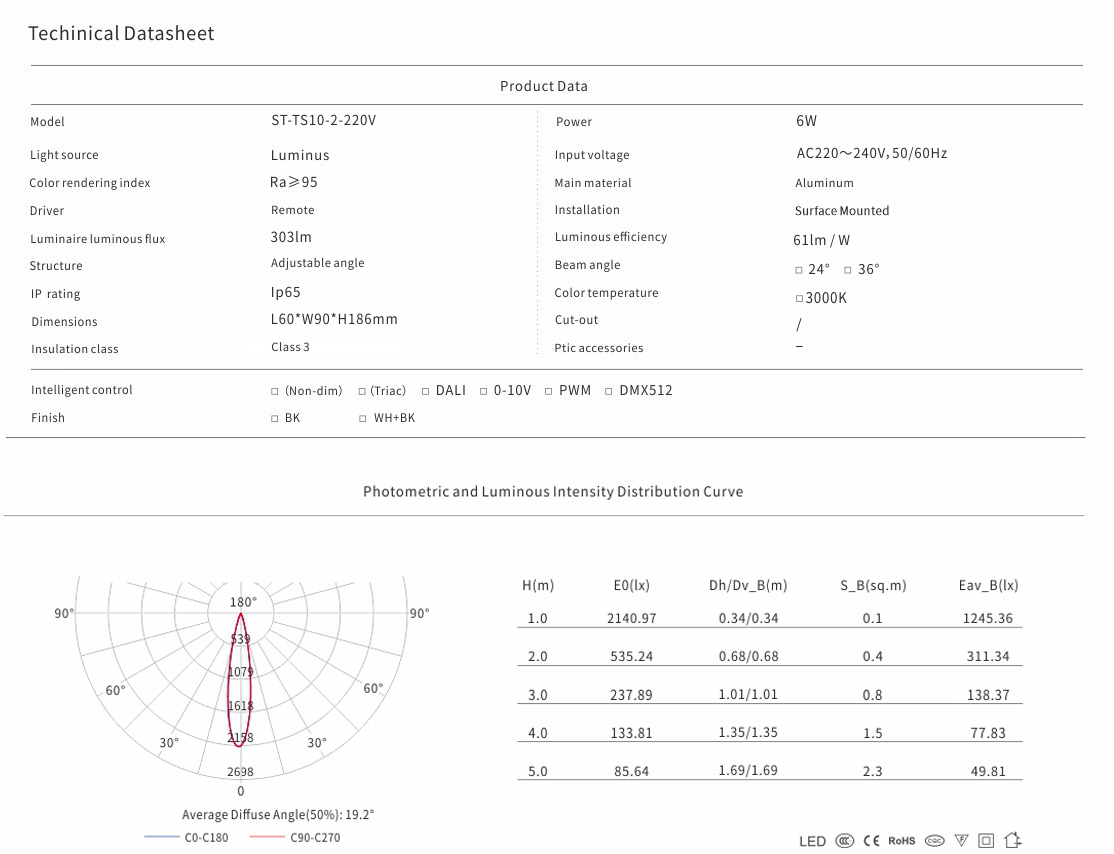
Task: Check the Non-dim control checkbox
Action: tap(275, 391)
